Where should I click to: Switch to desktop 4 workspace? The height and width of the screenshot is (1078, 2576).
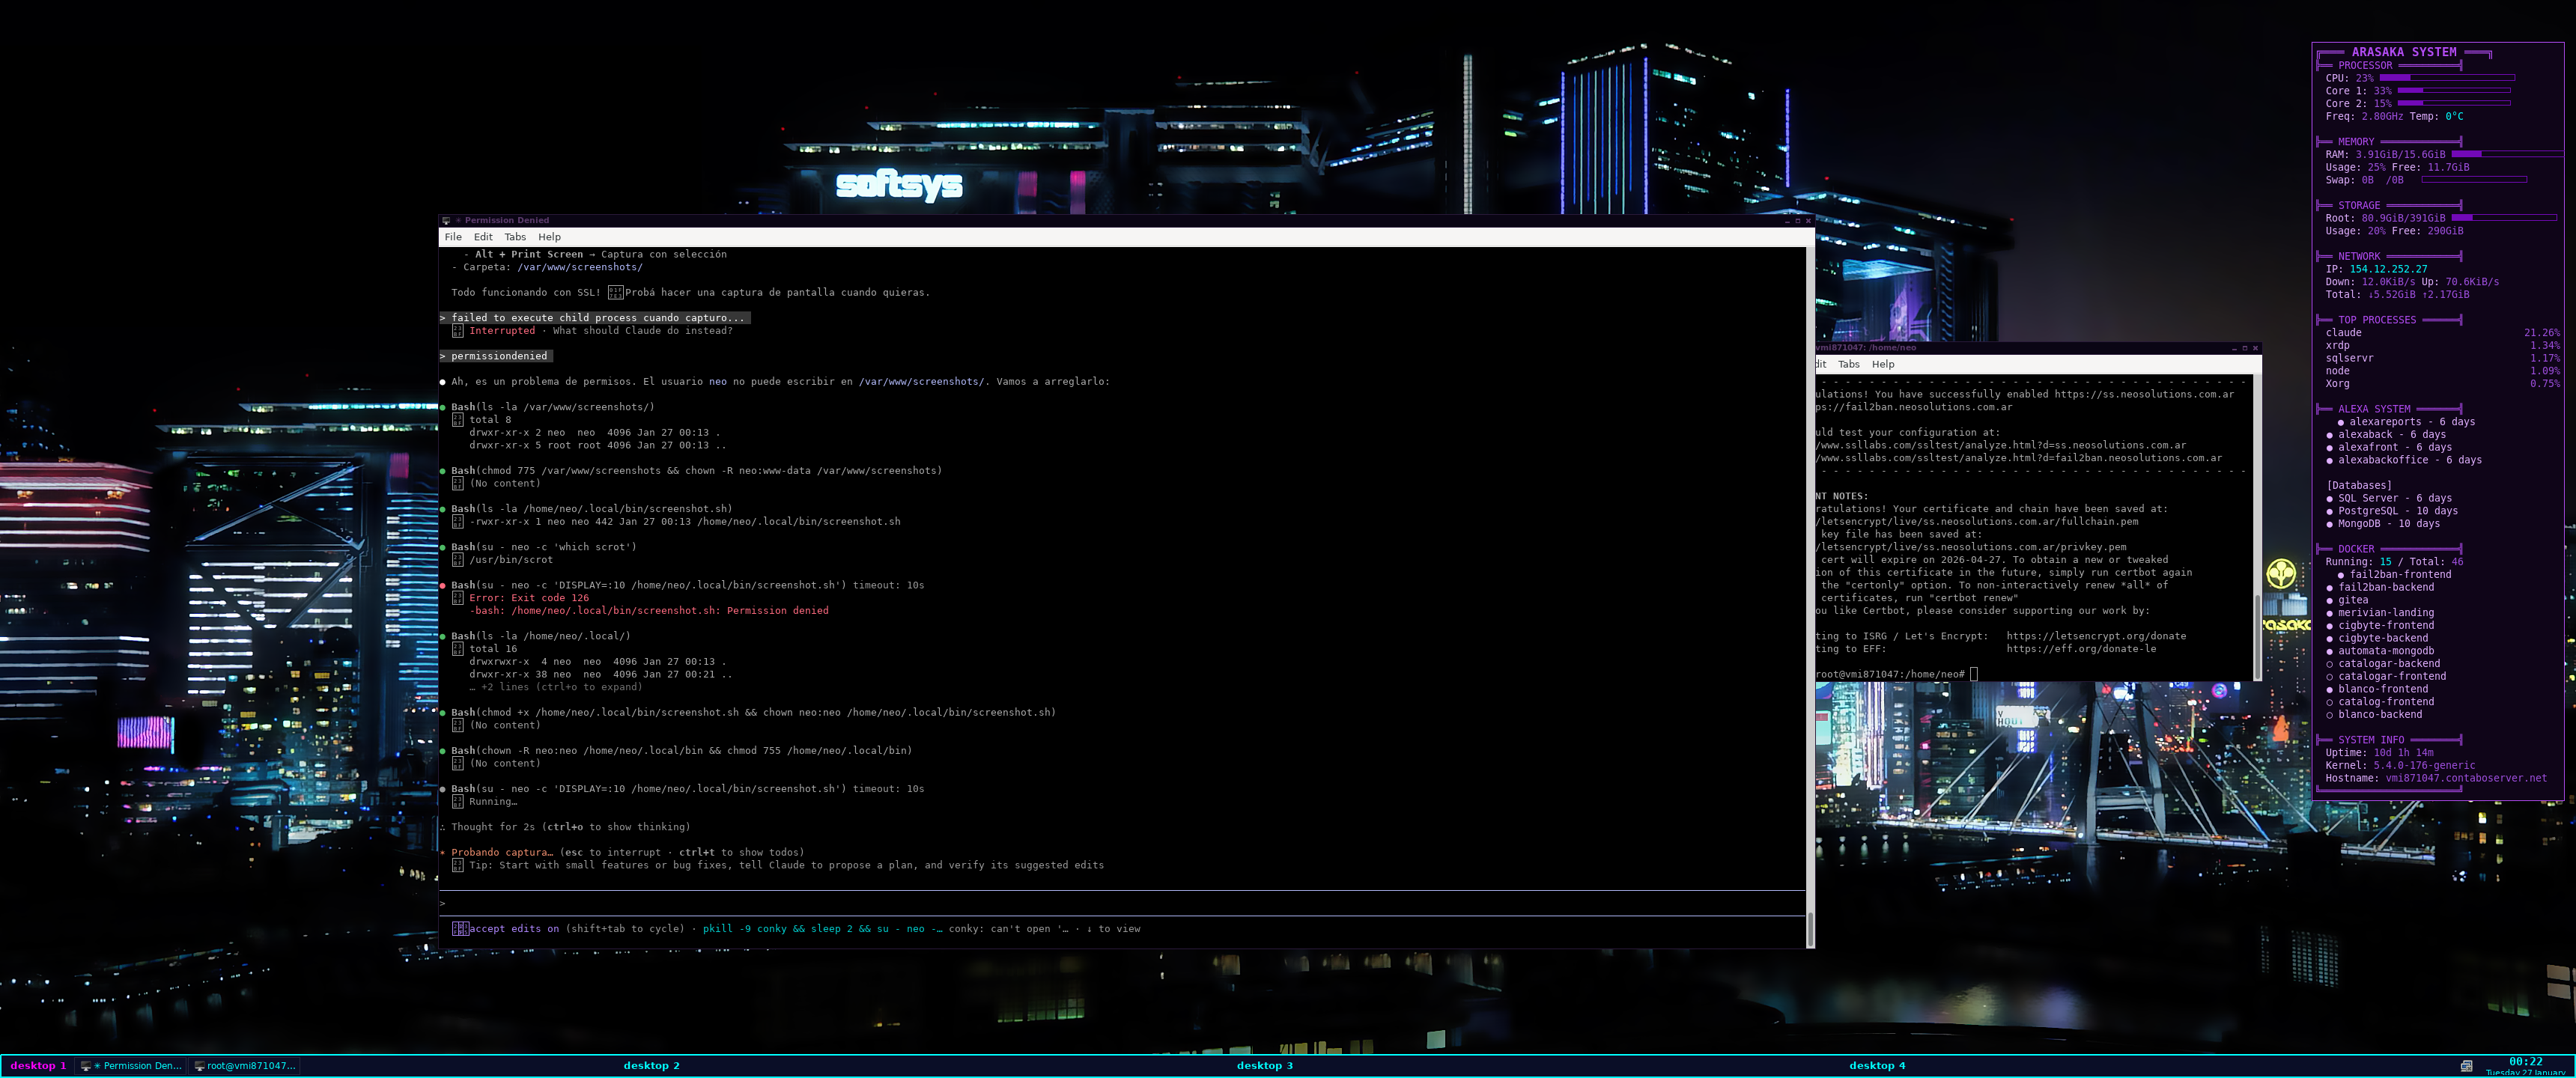coord(1877,1066)
